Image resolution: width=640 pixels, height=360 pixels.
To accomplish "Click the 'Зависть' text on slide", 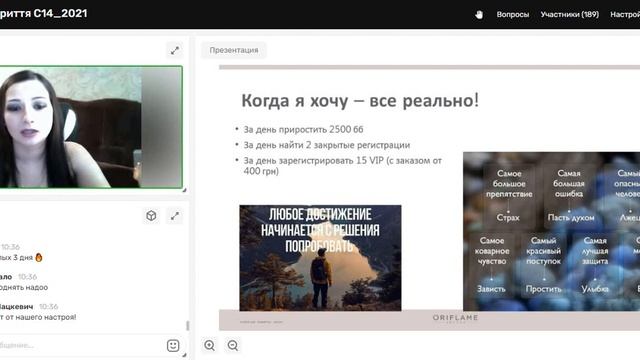I will pyautogui.click(x=491, y=289).
